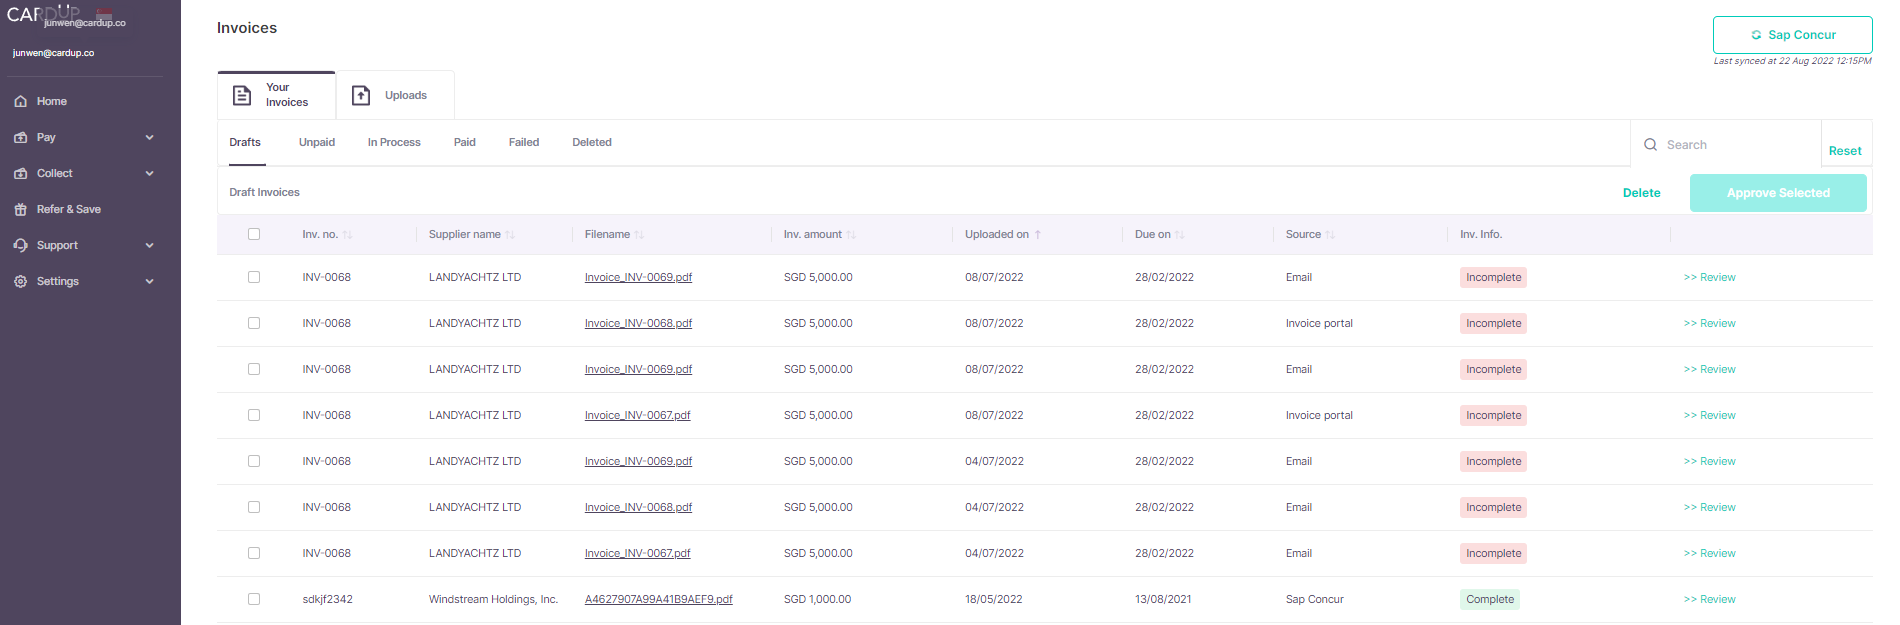1900x625 pixels.
Task: Select the first INV-0068 row checkbox
Action: coord(254,277)
